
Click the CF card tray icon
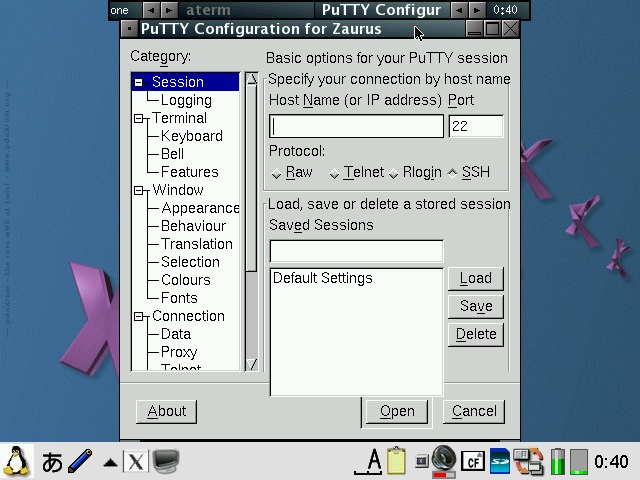473,461
